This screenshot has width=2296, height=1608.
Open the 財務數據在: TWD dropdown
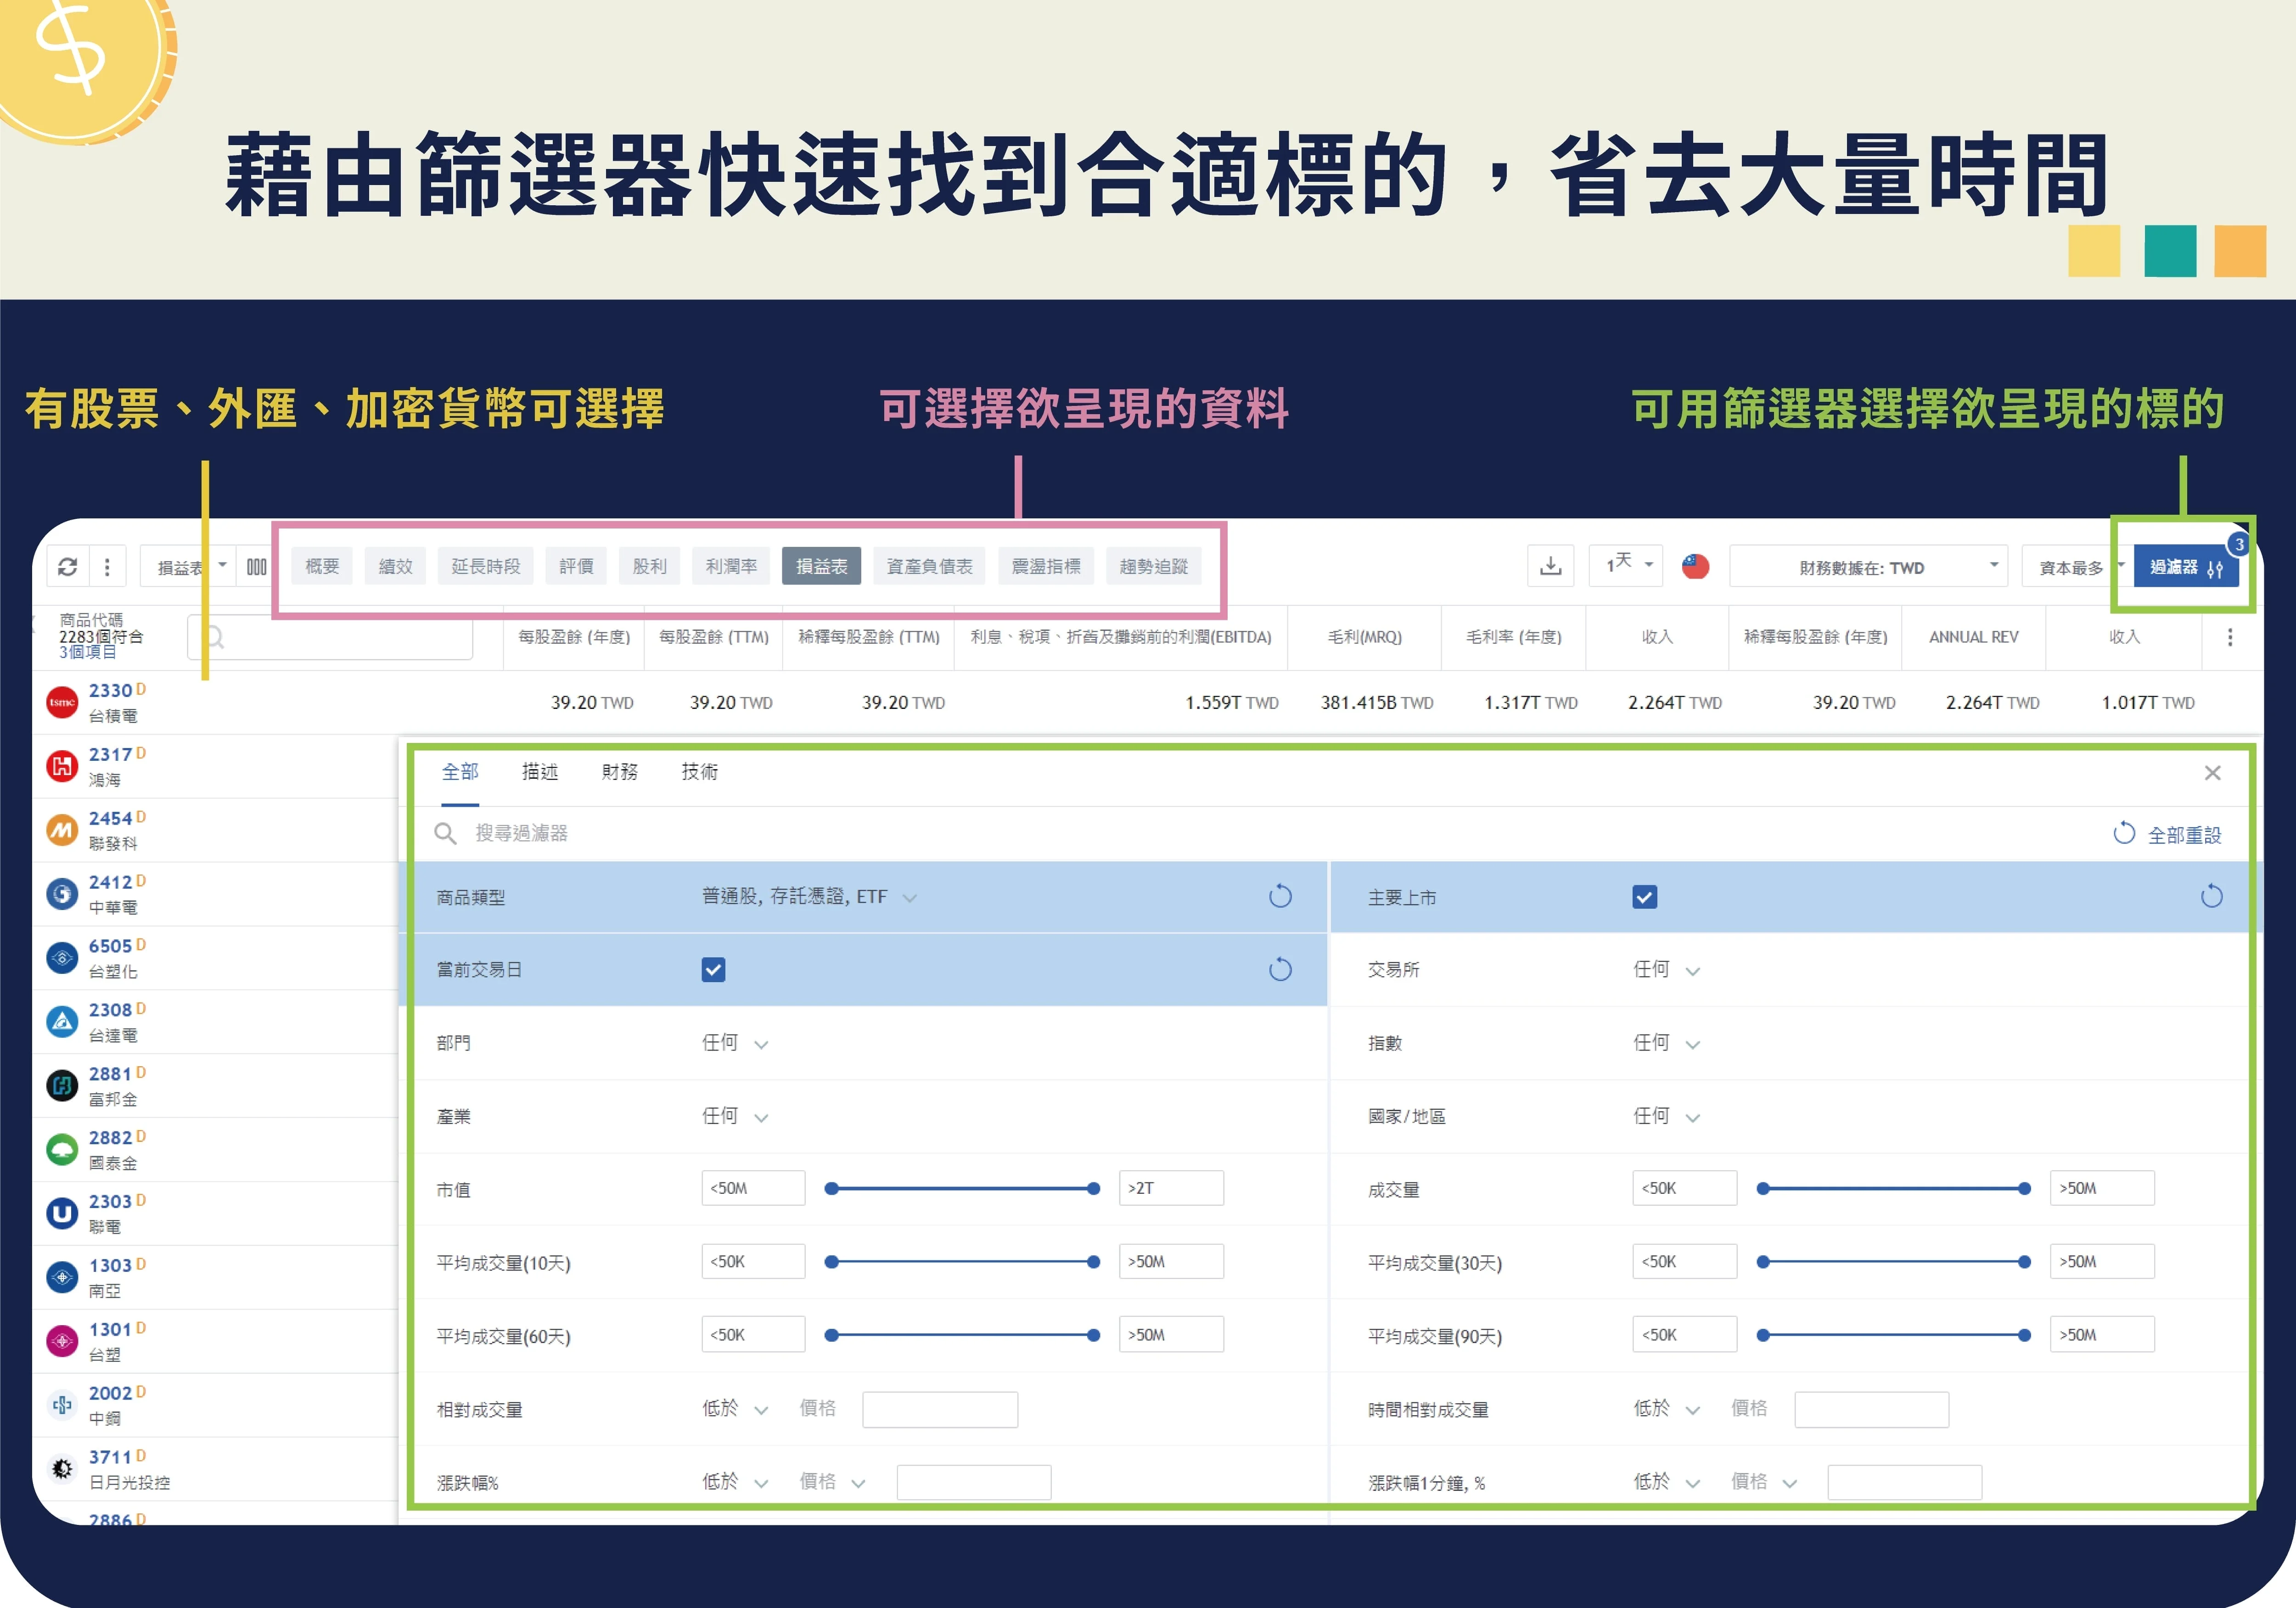(x=1869, y=567)
